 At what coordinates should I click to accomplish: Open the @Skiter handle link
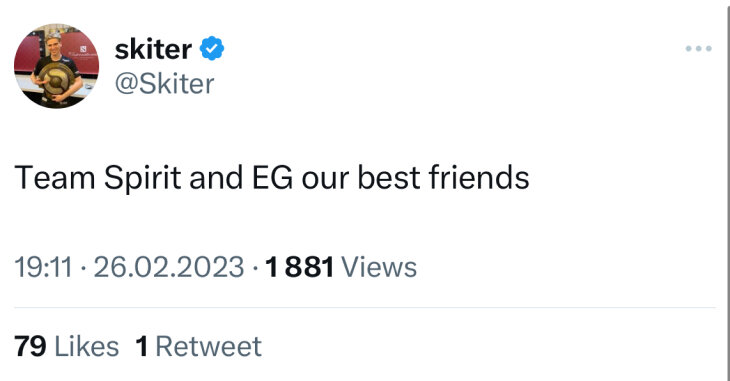pyautogui.click(x=164, y=84)
